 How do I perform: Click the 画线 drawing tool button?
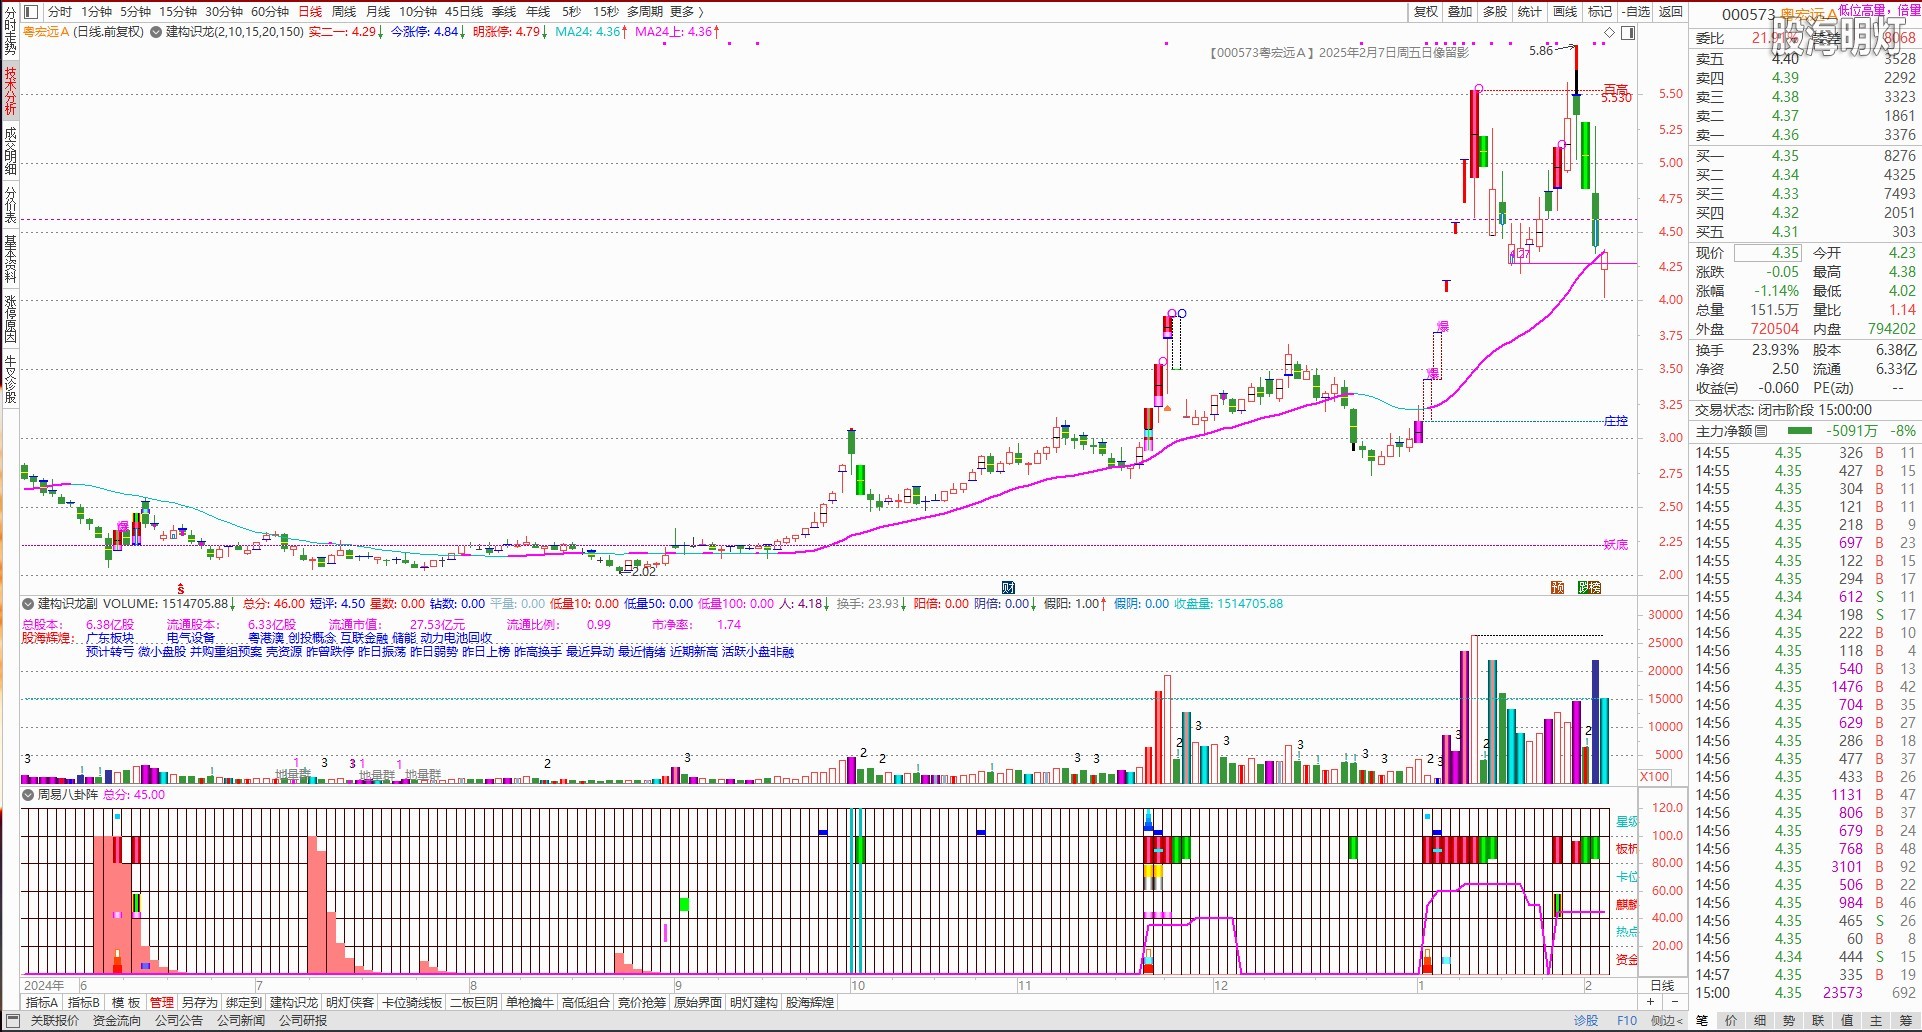[1565, 12]
